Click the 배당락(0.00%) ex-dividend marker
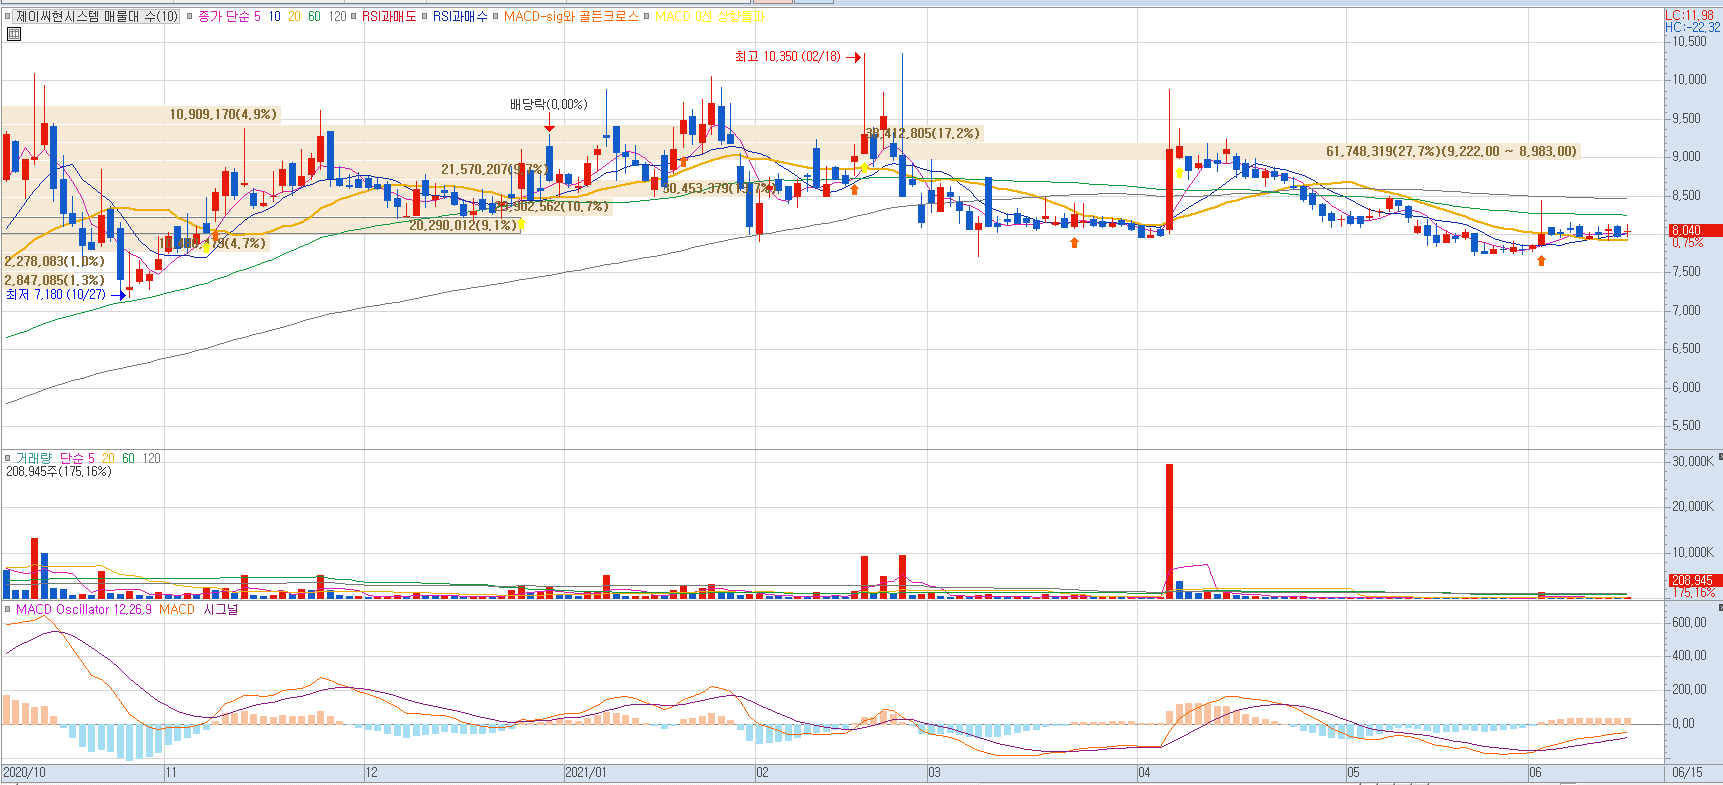Image resolution: width=1723 pixels, height=785 pixels. coord(548,104)
